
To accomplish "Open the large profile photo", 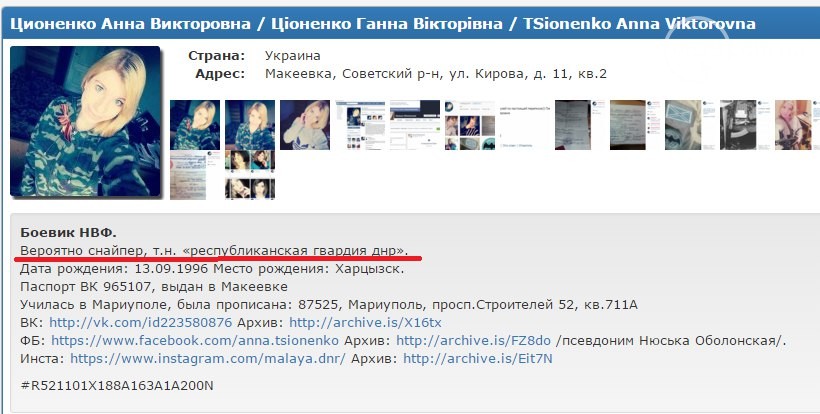I will point(85,121).
